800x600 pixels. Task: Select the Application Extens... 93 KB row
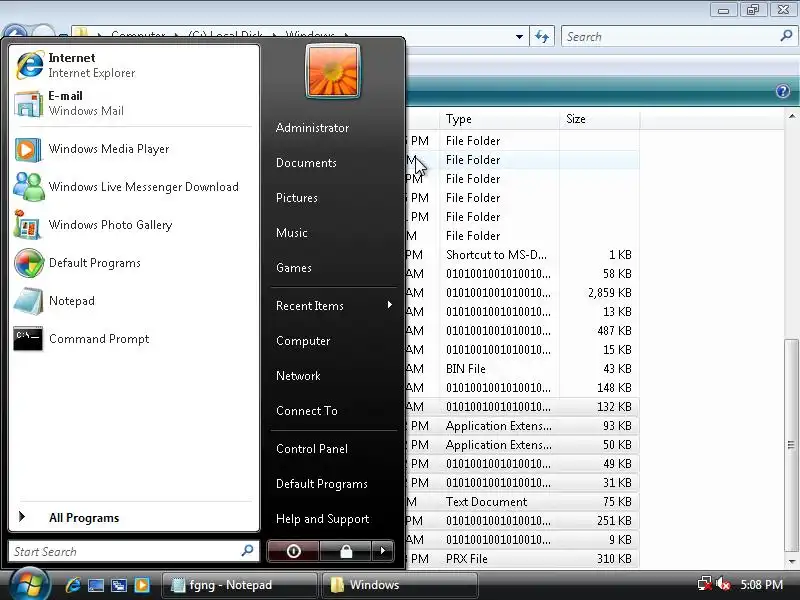pyautogui.click(x=522, y=426)
